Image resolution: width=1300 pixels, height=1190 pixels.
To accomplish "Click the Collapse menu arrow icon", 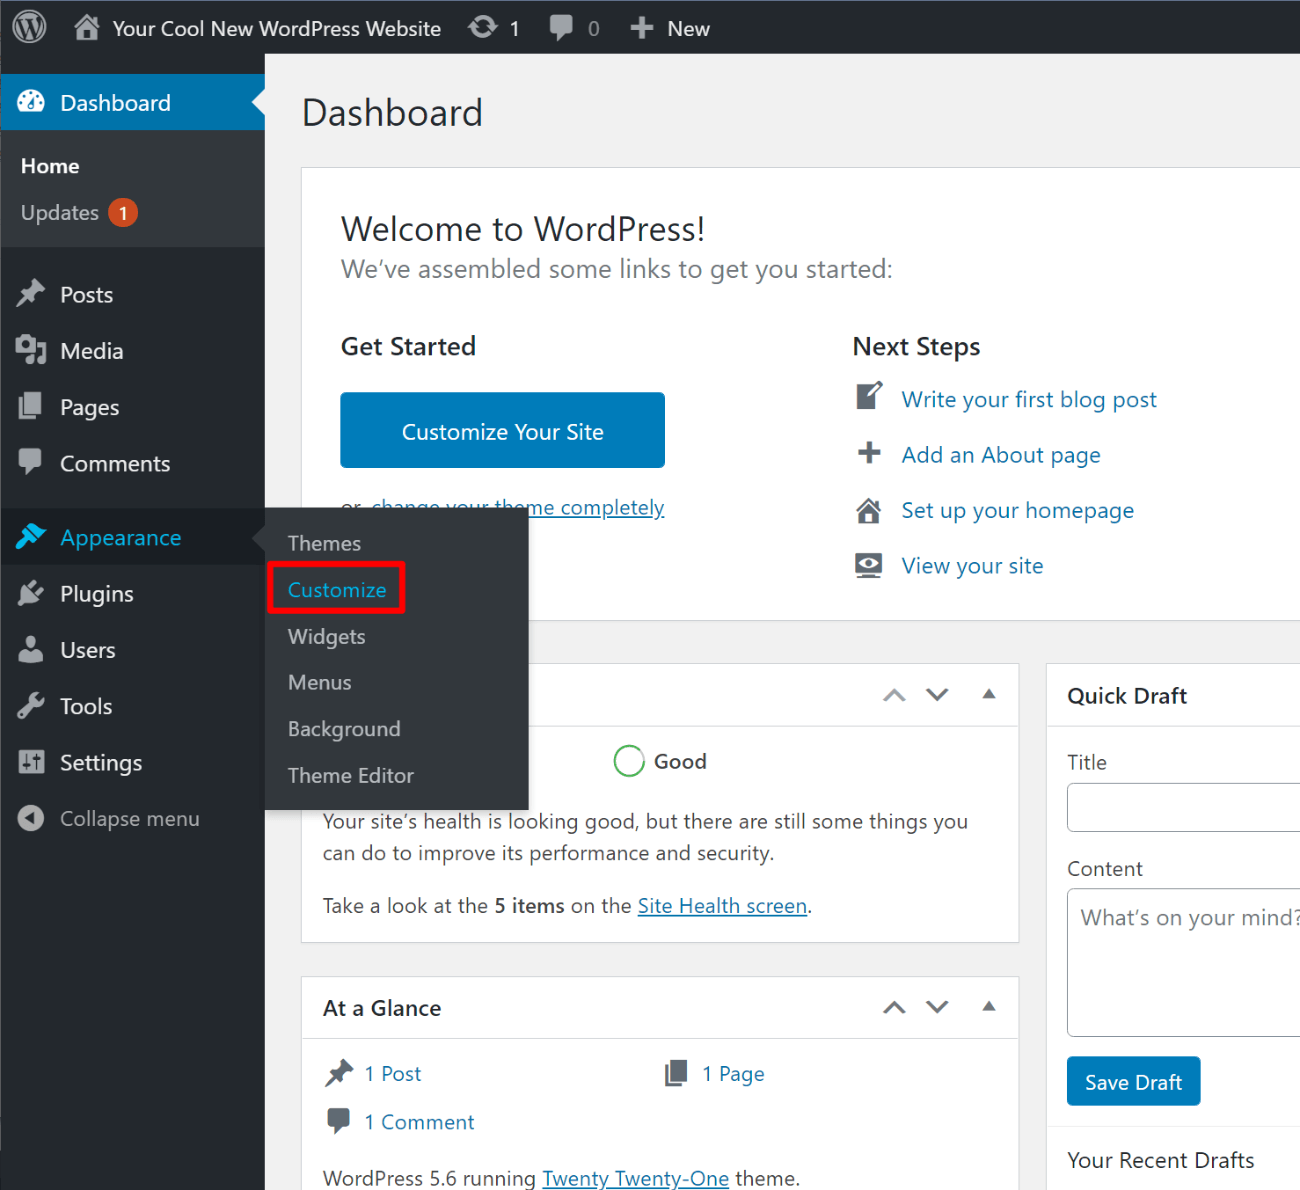I will (31, 818).
